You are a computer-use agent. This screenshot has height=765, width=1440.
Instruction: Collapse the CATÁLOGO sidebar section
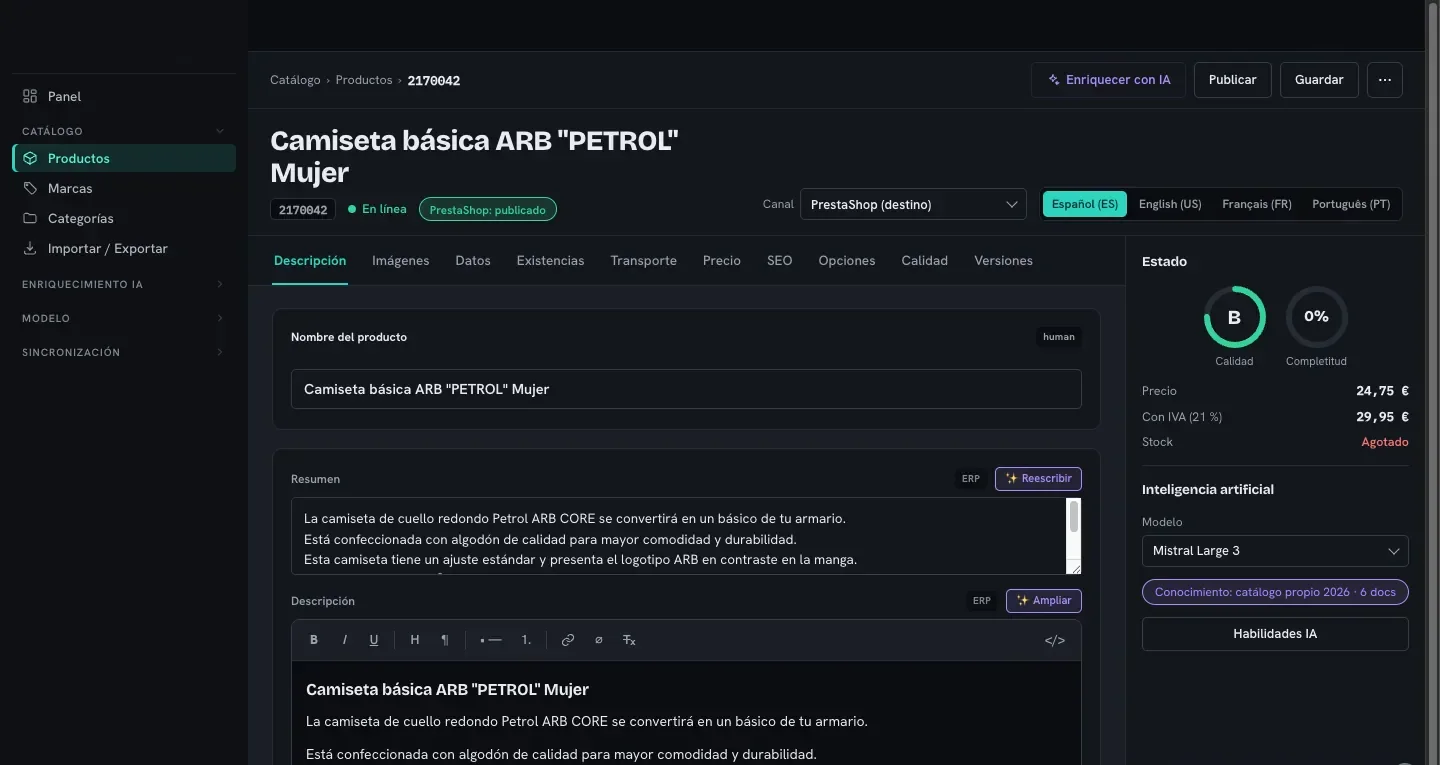pos(220,131)
